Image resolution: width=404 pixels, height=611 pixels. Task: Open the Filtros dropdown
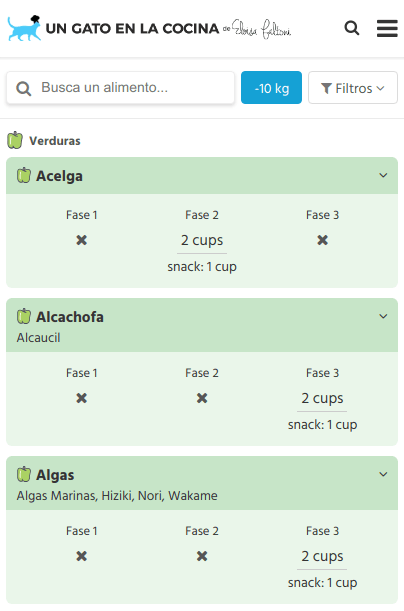353,88
